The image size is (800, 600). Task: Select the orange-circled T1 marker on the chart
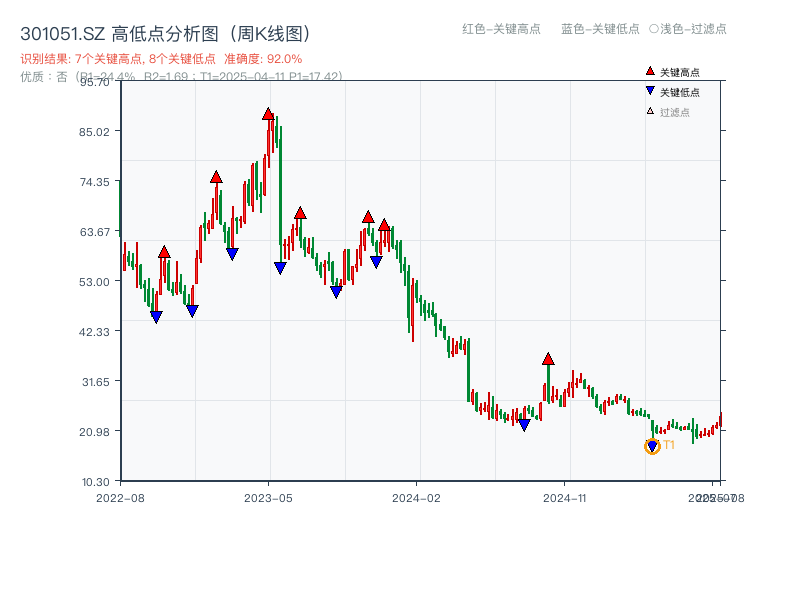point(651,446)
